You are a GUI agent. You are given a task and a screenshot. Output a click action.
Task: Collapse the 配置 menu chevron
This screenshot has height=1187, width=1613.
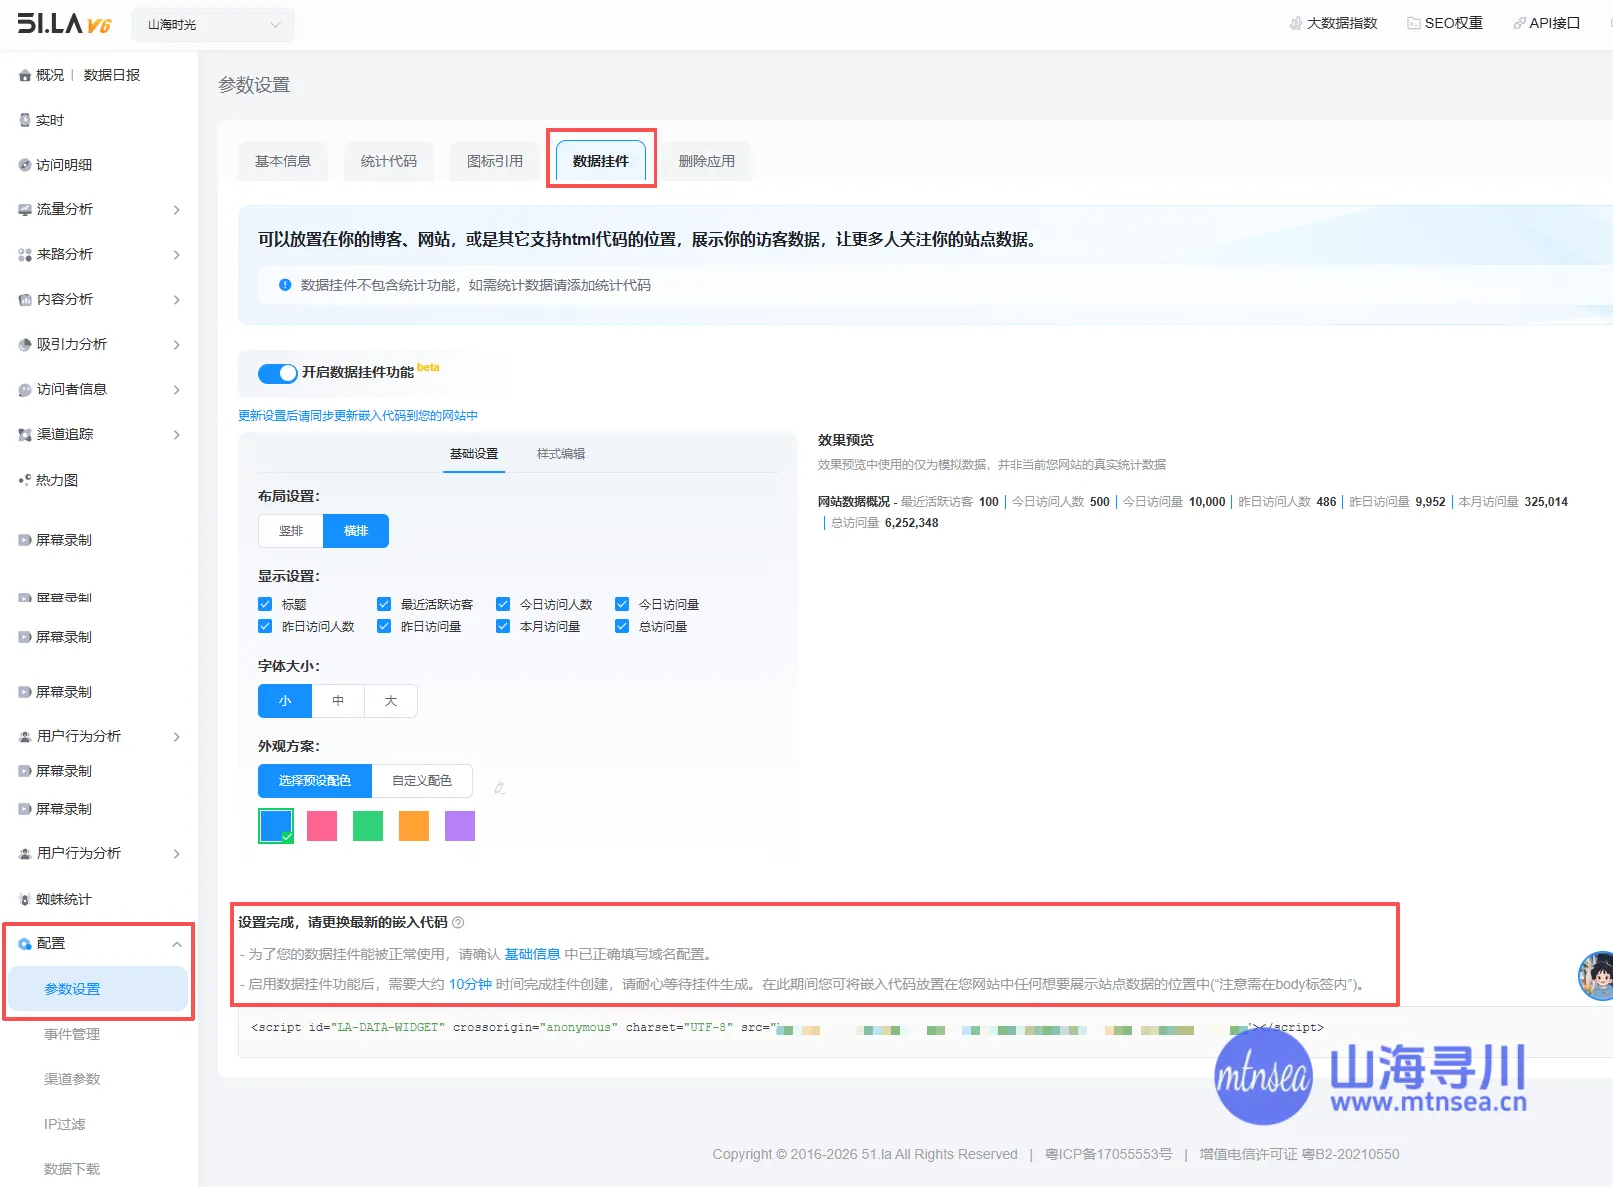[177, 944]
